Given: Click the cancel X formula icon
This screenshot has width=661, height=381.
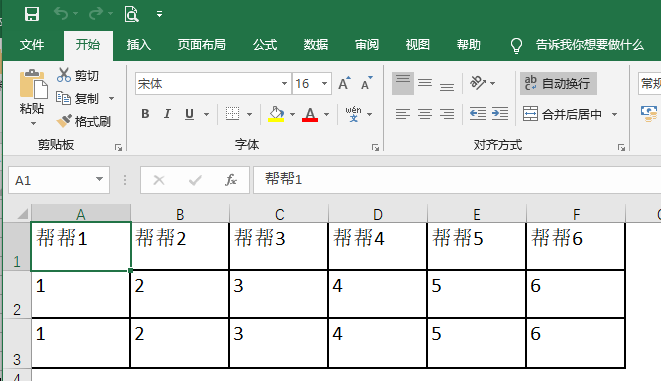Looking at the screenshot, I should (x=159, y=180).
